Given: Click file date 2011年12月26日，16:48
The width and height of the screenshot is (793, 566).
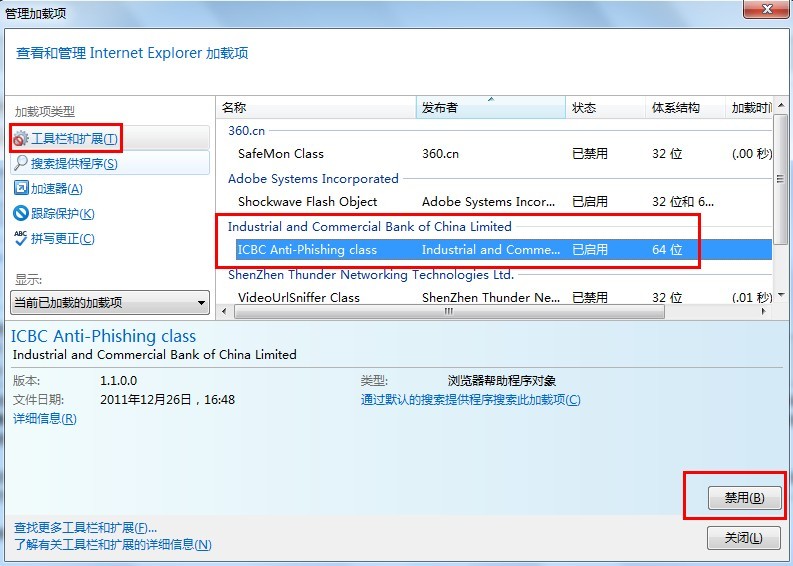Looking at the screenshot, I should tap(167, 400).
